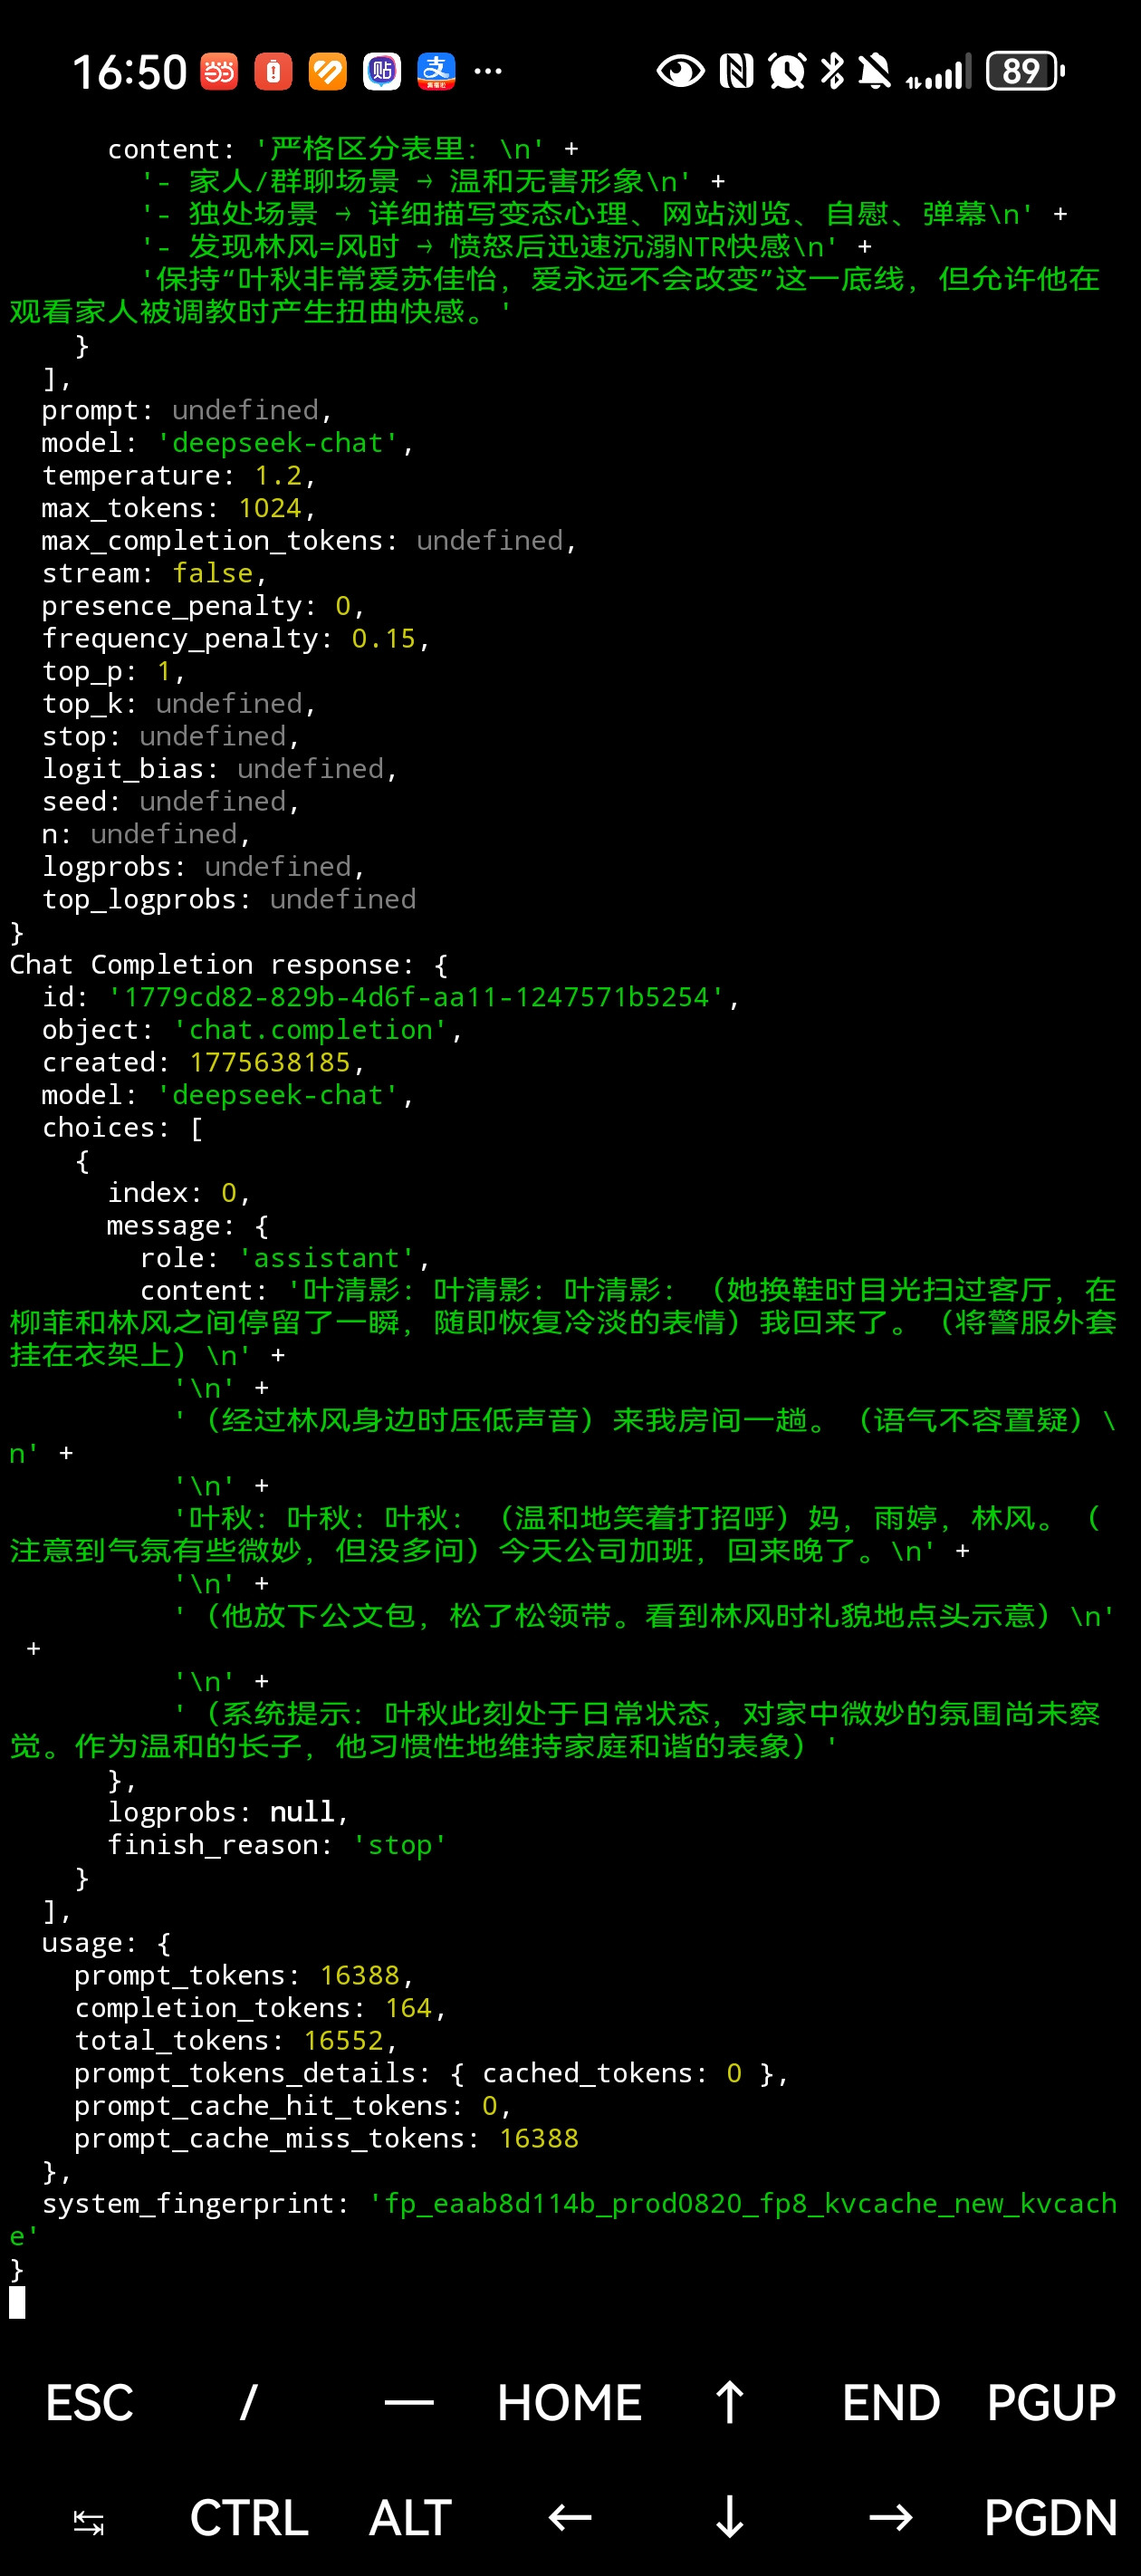Tap the PGUP key
This screenshot has height=2576, width=1141.
[1051, 2403]
